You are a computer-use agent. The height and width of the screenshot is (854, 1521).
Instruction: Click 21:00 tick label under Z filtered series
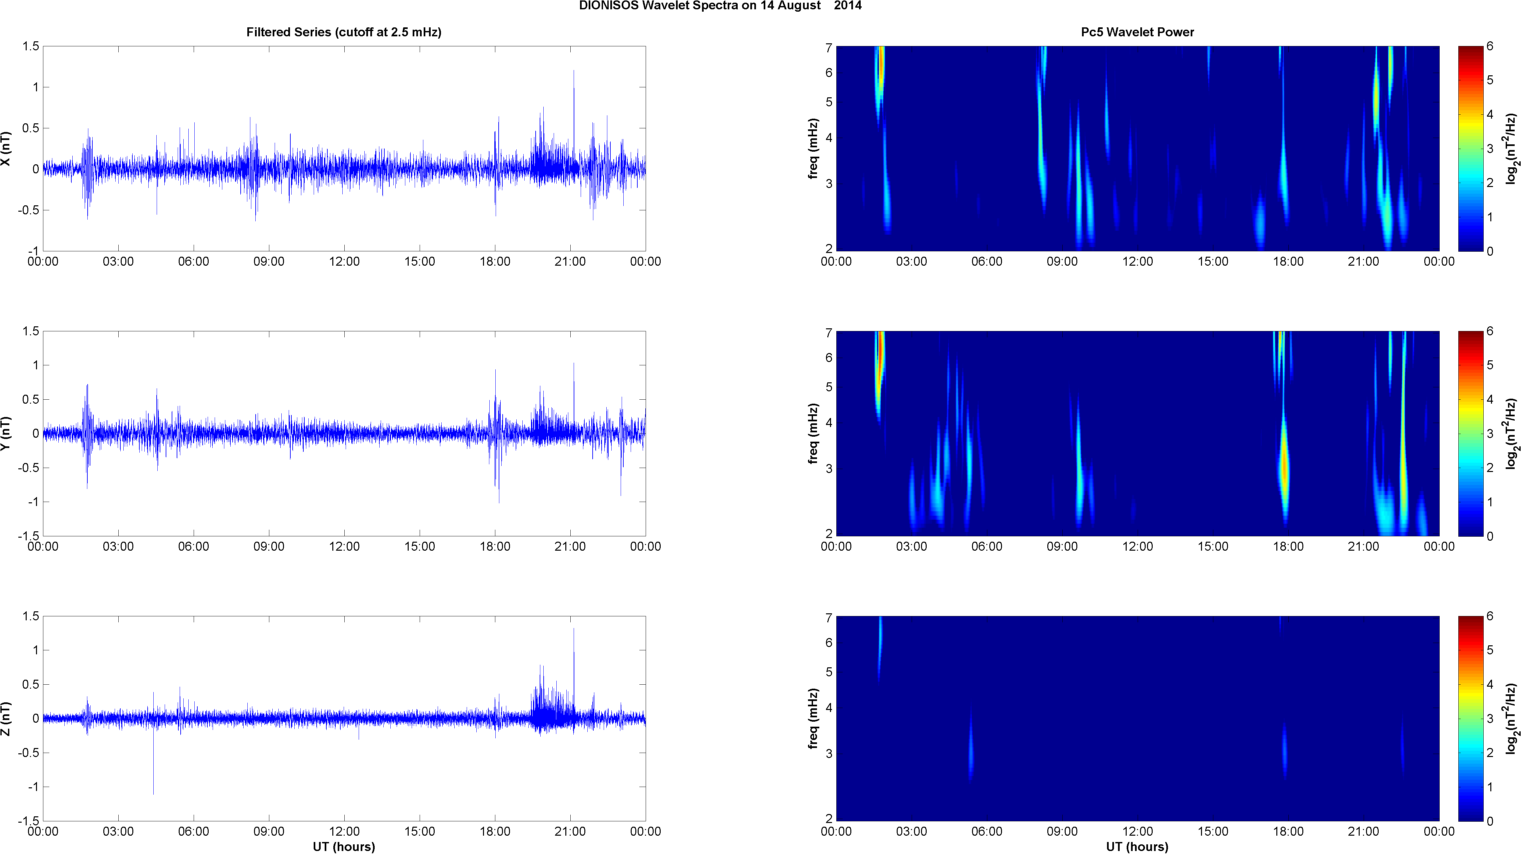point(570,832)
